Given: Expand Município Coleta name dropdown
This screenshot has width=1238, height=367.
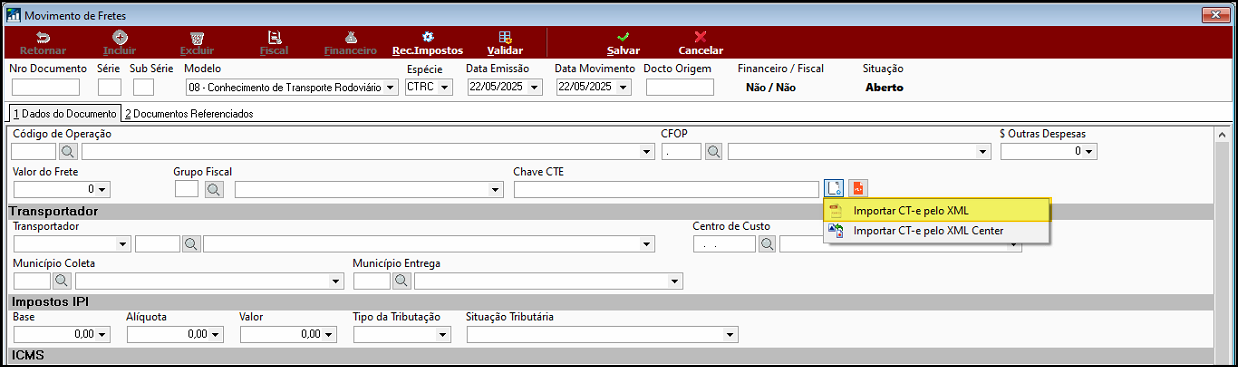Looking at the screenshot, I should pyautogui.click(x=336, y=281).
